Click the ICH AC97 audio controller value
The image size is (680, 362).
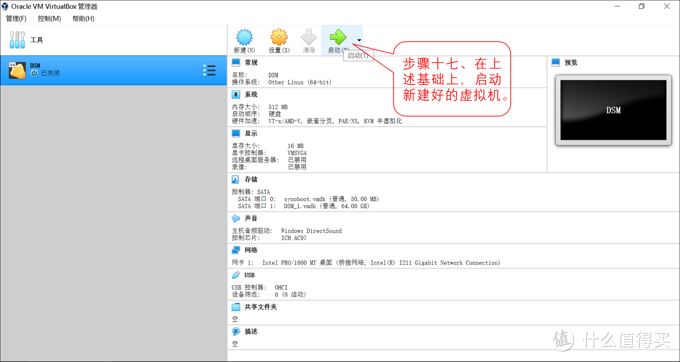click(294, 238)
